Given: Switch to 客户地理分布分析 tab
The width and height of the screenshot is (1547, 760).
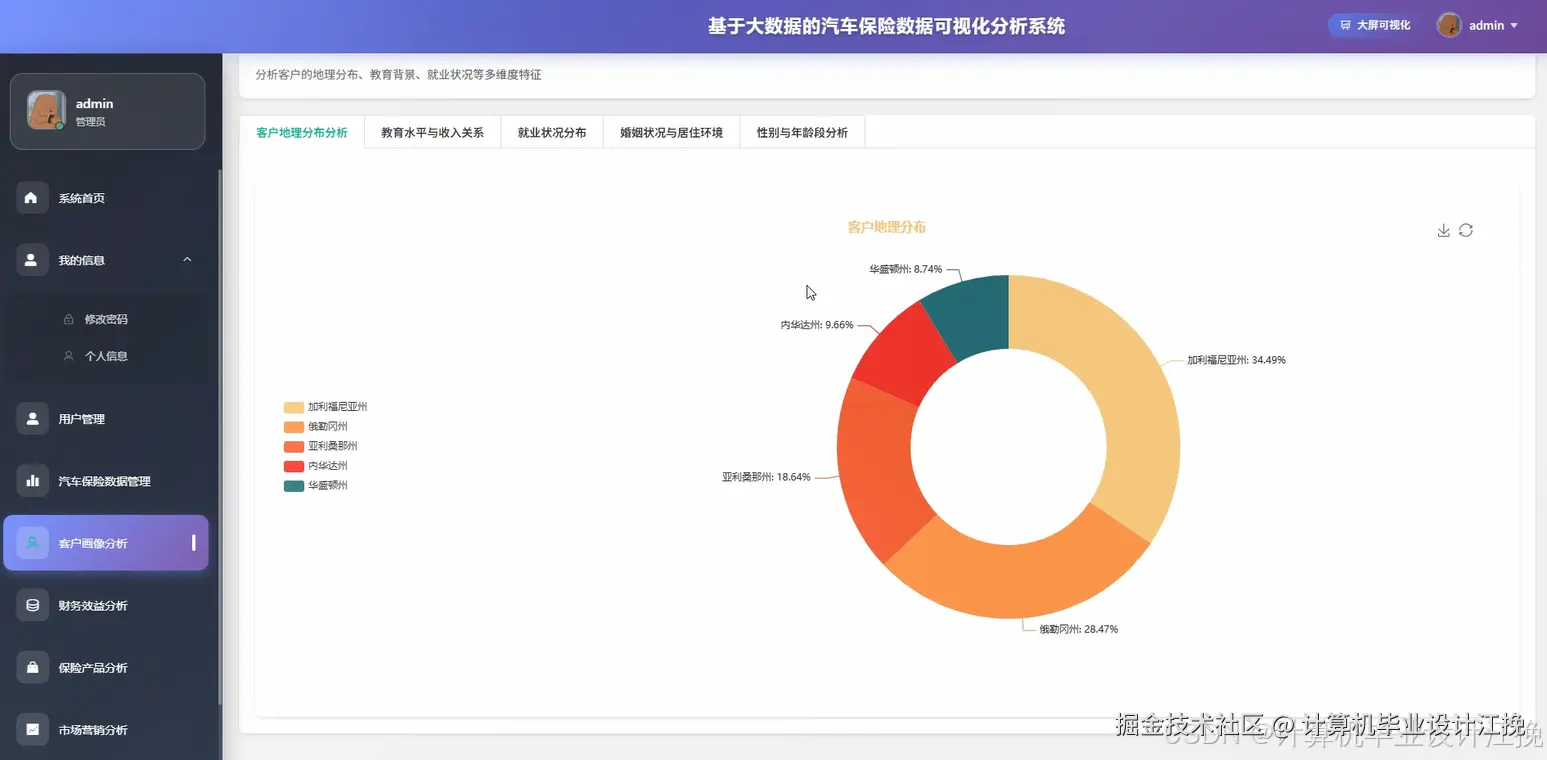Looking at the screenshot, I should click(x=302, y=132).
